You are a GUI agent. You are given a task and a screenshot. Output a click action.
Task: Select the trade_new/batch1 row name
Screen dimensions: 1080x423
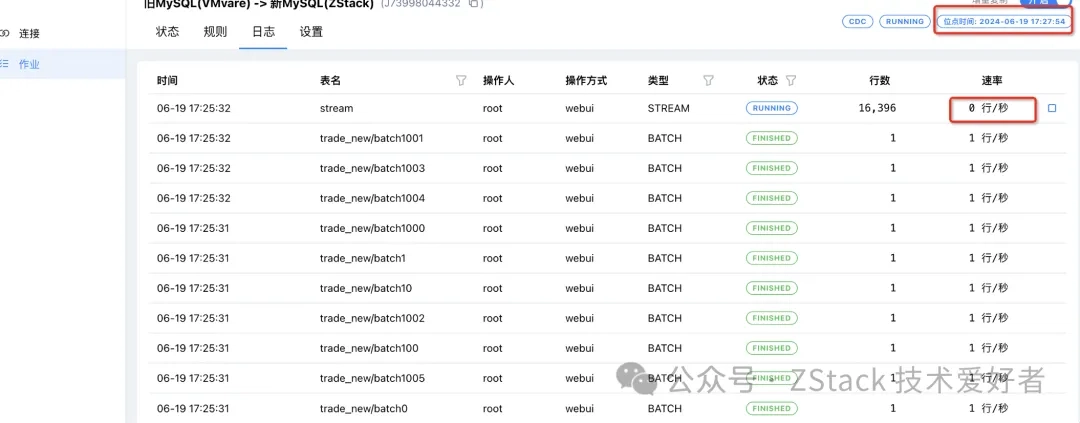coord(363,258)
